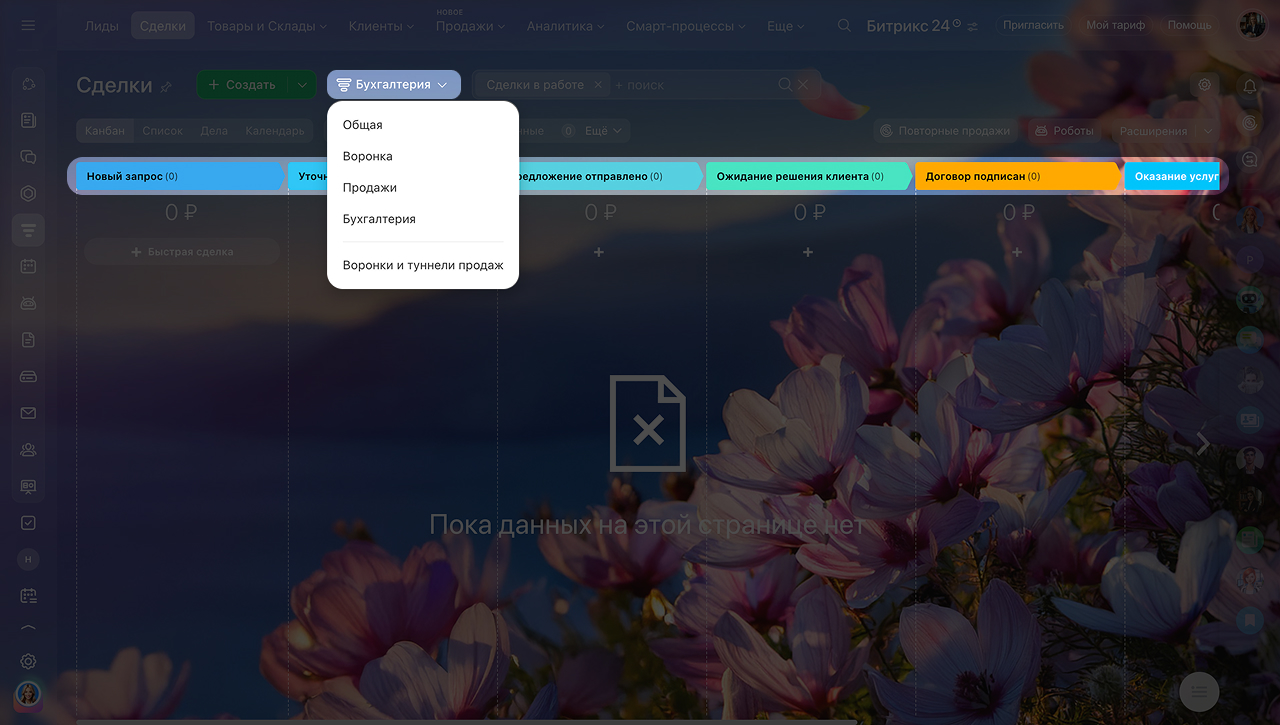Open left sidebar settings gear
The height and width of the screenshot is (725, 1280).
tap(28, 661)
